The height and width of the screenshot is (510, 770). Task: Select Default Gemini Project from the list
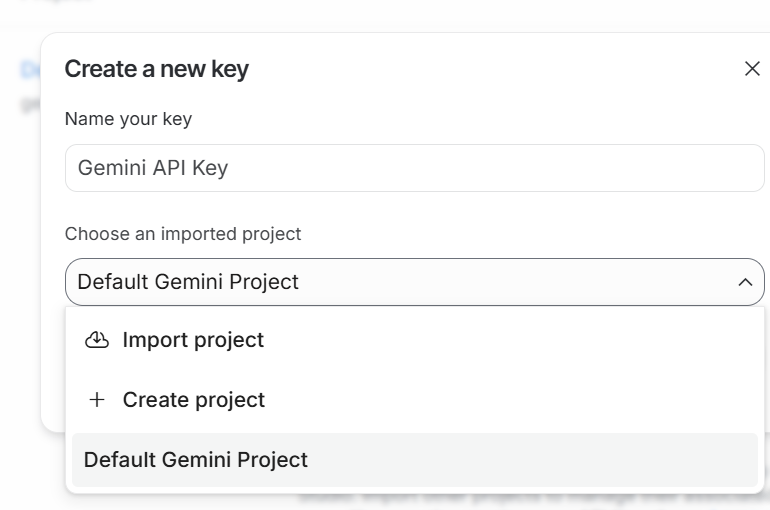tap(196, 460)
